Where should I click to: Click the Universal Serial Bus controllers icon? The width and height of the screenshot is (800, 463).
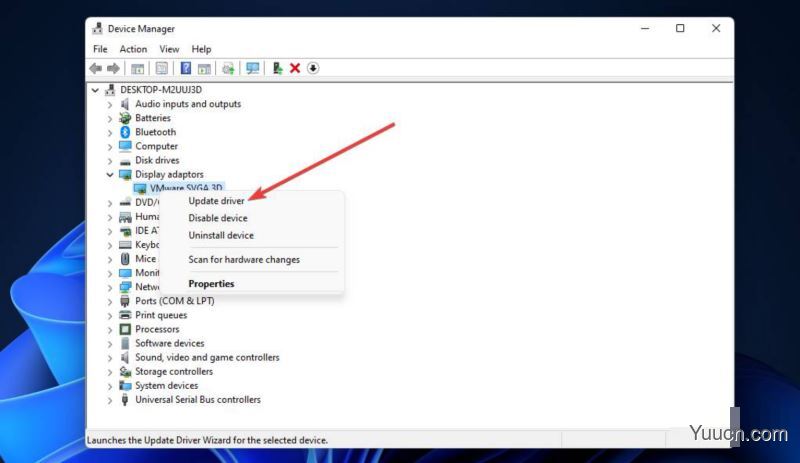click(x=125, y=400)
